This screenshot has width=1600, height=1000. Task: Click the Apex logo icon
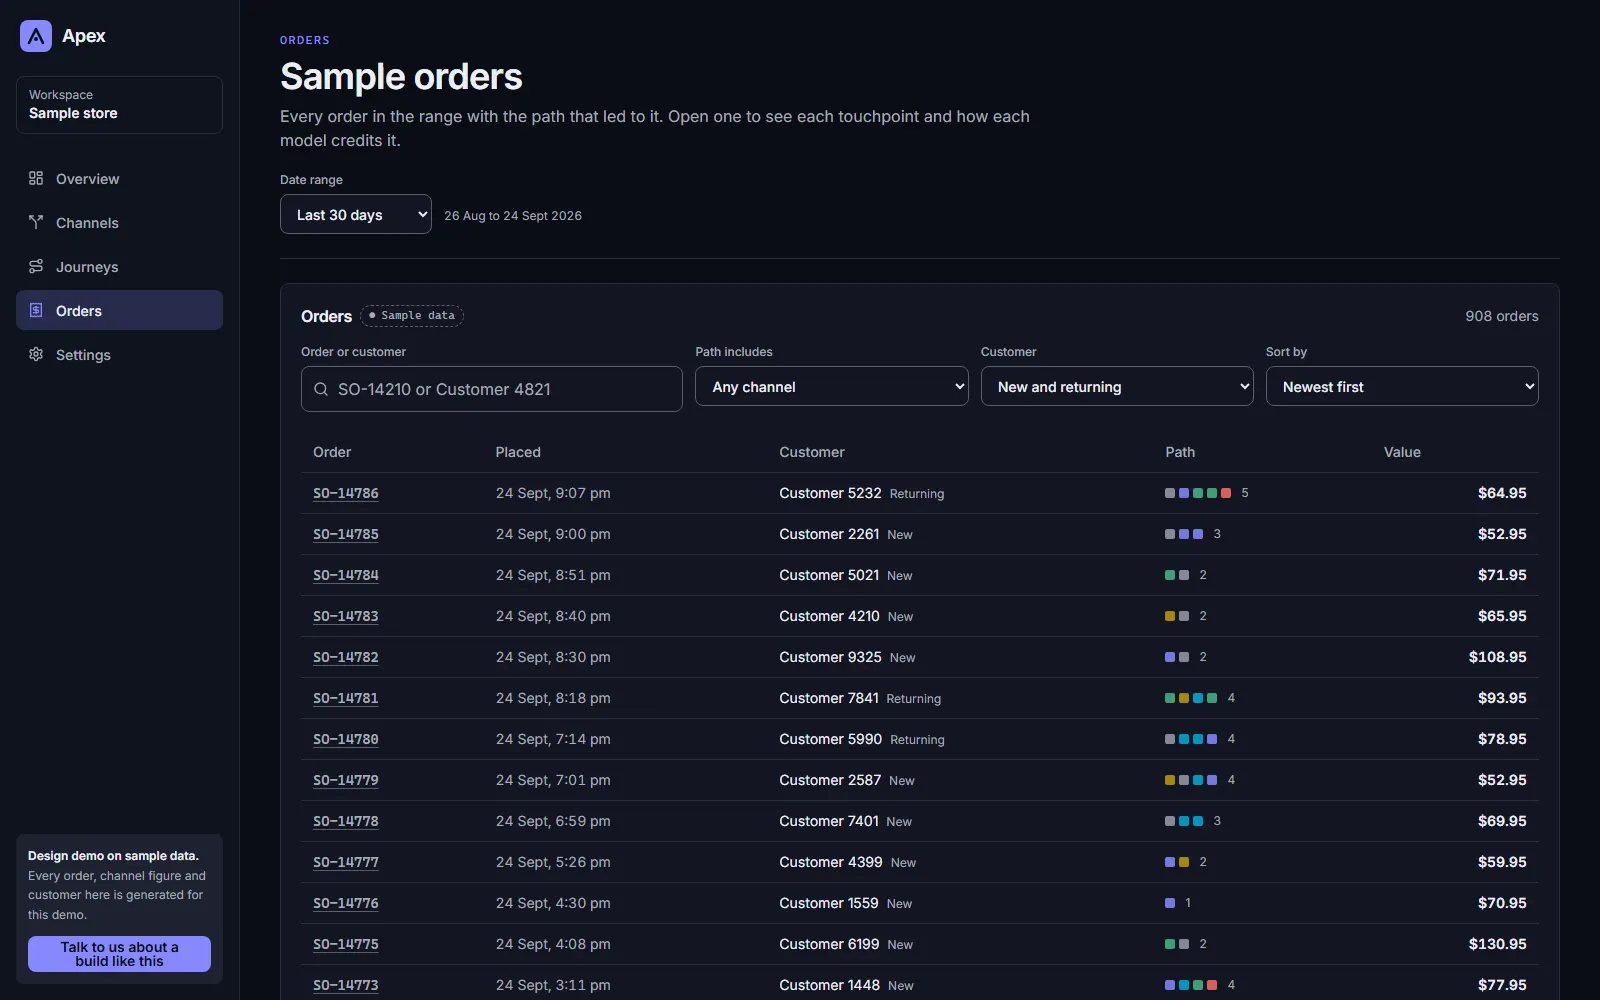click(x=36, y=36)
